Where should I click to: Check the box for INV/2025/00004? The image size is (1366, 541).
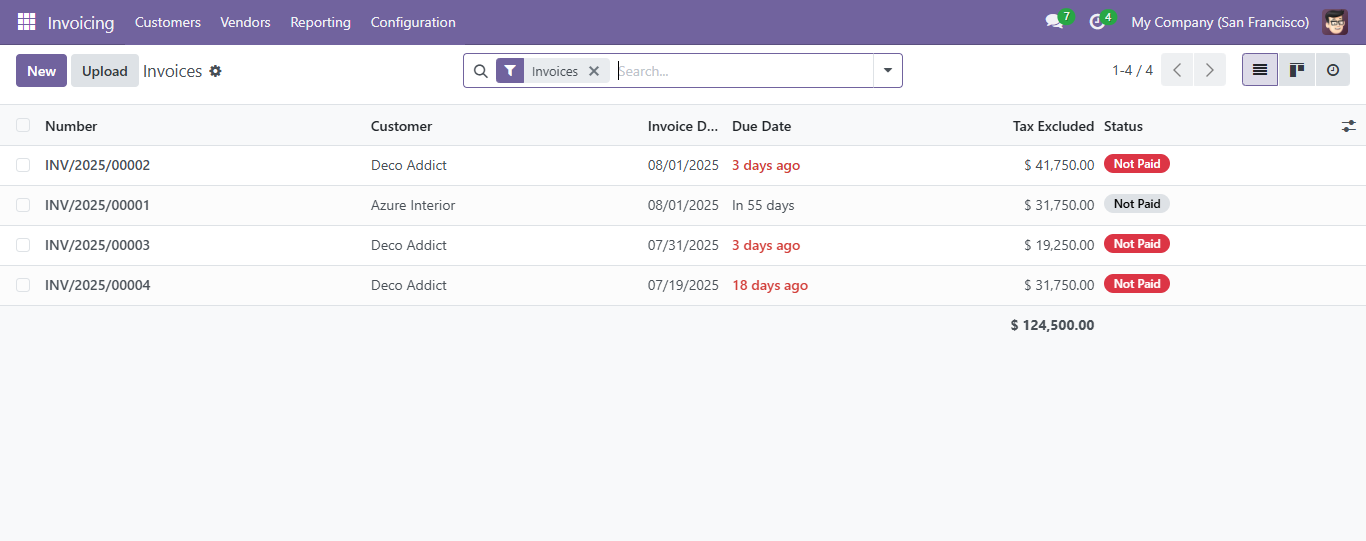(x=23, y=285)
